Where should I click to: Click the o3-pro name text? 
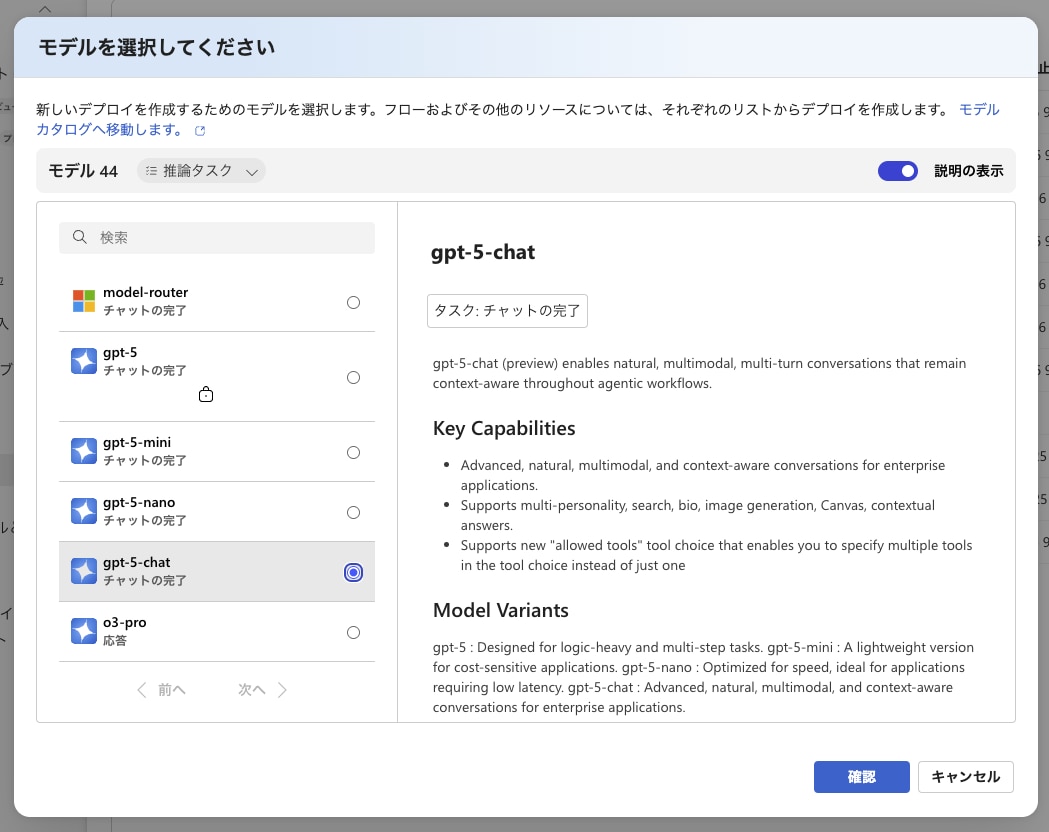coord(124,623)
